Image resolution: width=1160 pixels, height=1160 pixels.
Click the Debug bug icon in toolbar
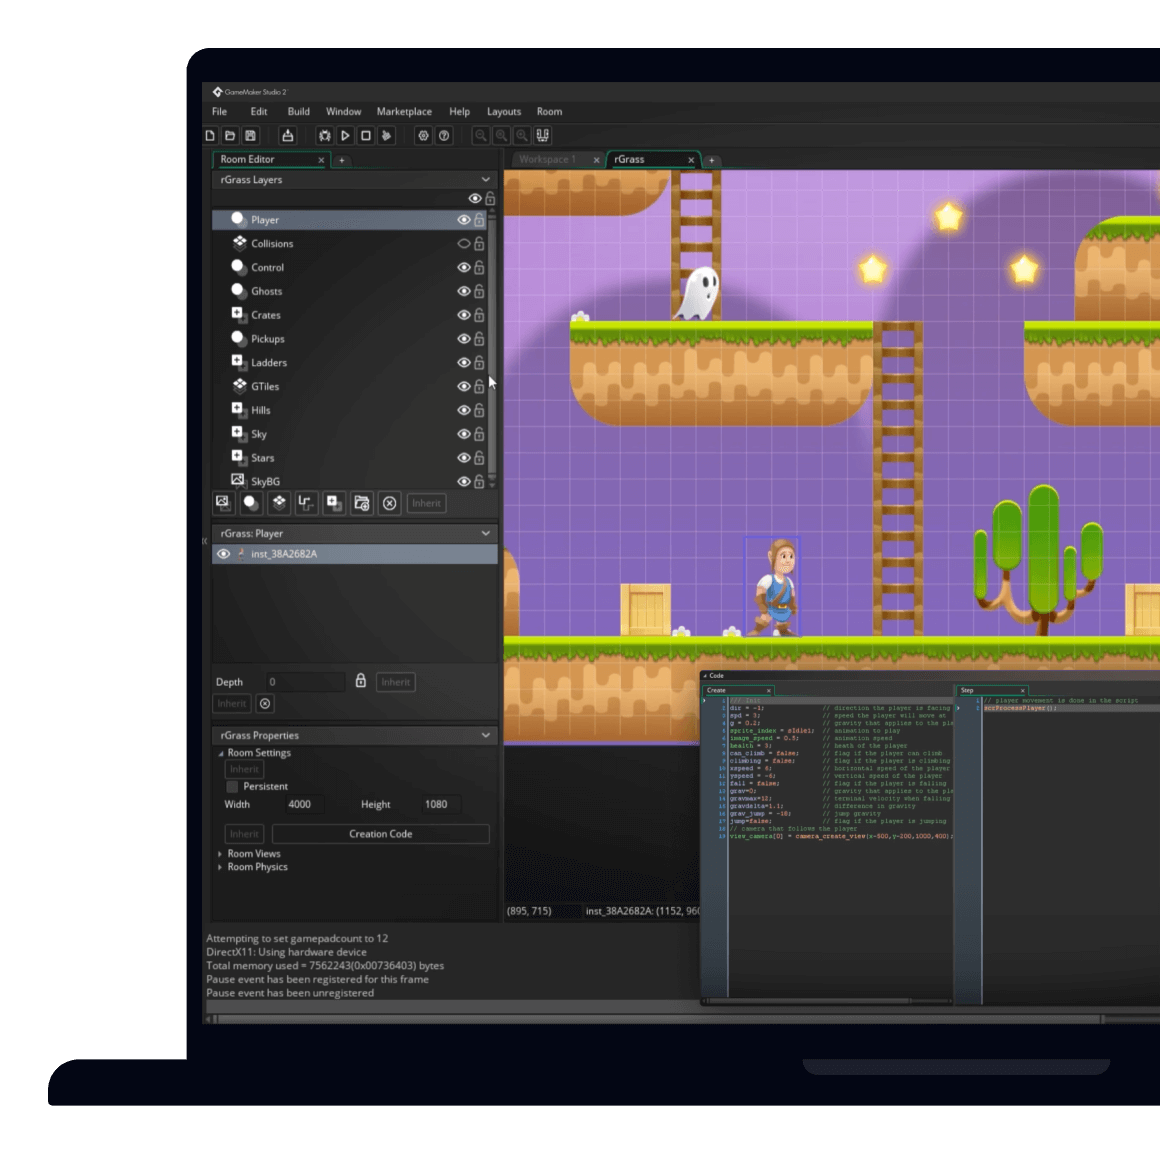pos(324,136)
